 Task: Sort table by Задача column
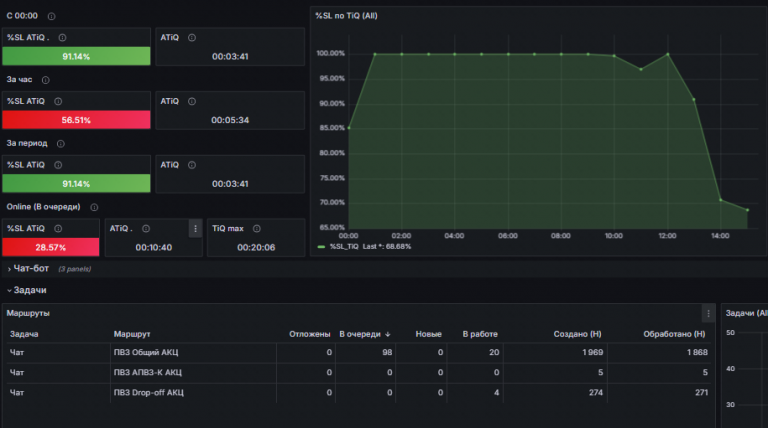(x=24, y=334)
